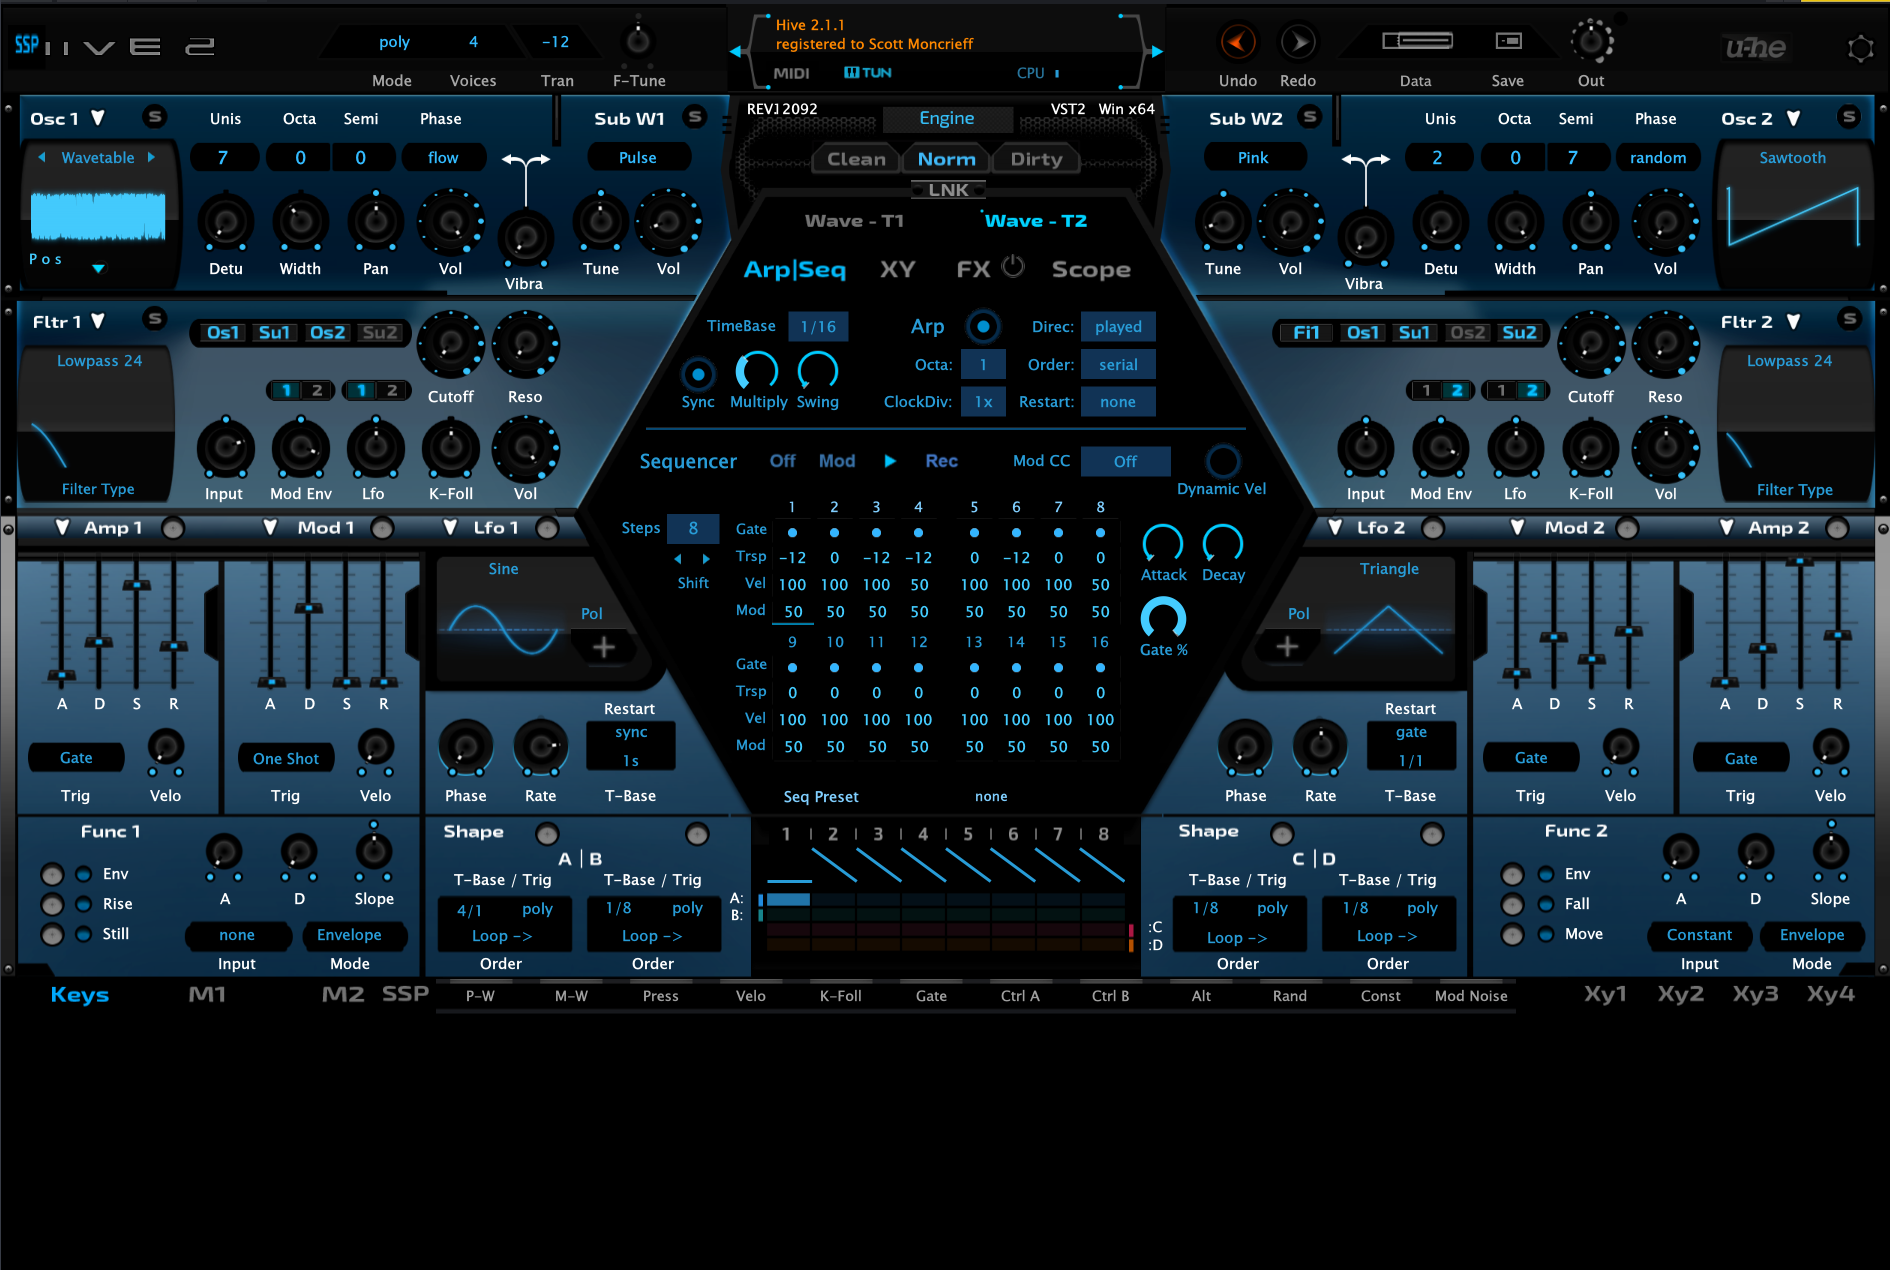Solo Sub W2 with its S button
The image size is (1890, 1270).
tap(1309, 117)
